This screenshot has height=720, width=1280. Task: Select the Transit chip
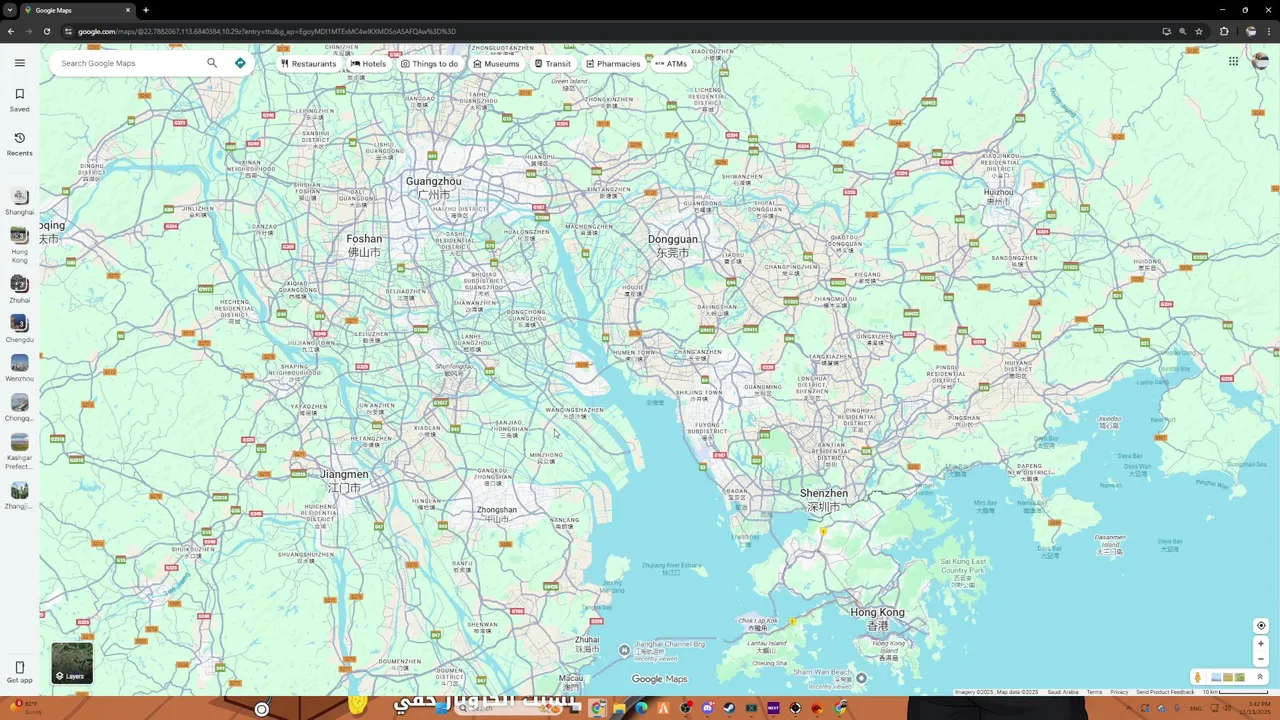pos(552,63)
